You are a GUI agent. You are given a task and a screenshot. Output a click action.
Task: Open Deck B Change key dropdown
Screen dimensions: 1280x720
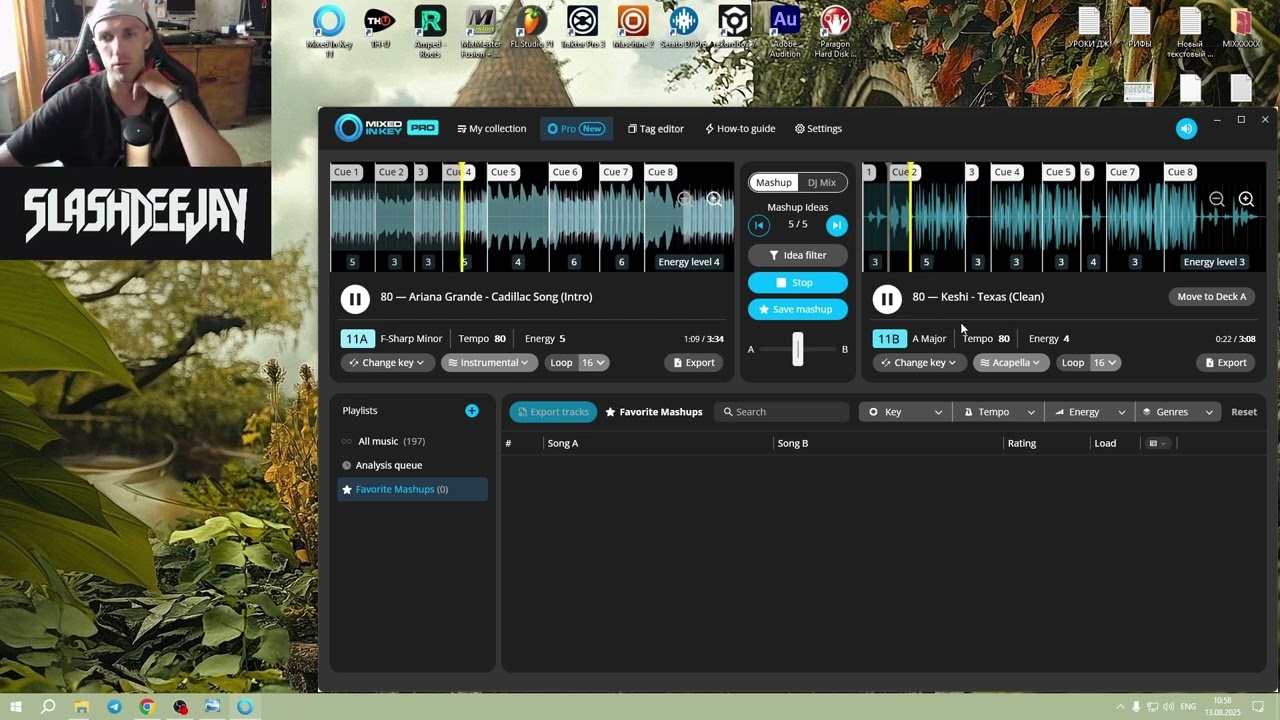click(919, 363)
